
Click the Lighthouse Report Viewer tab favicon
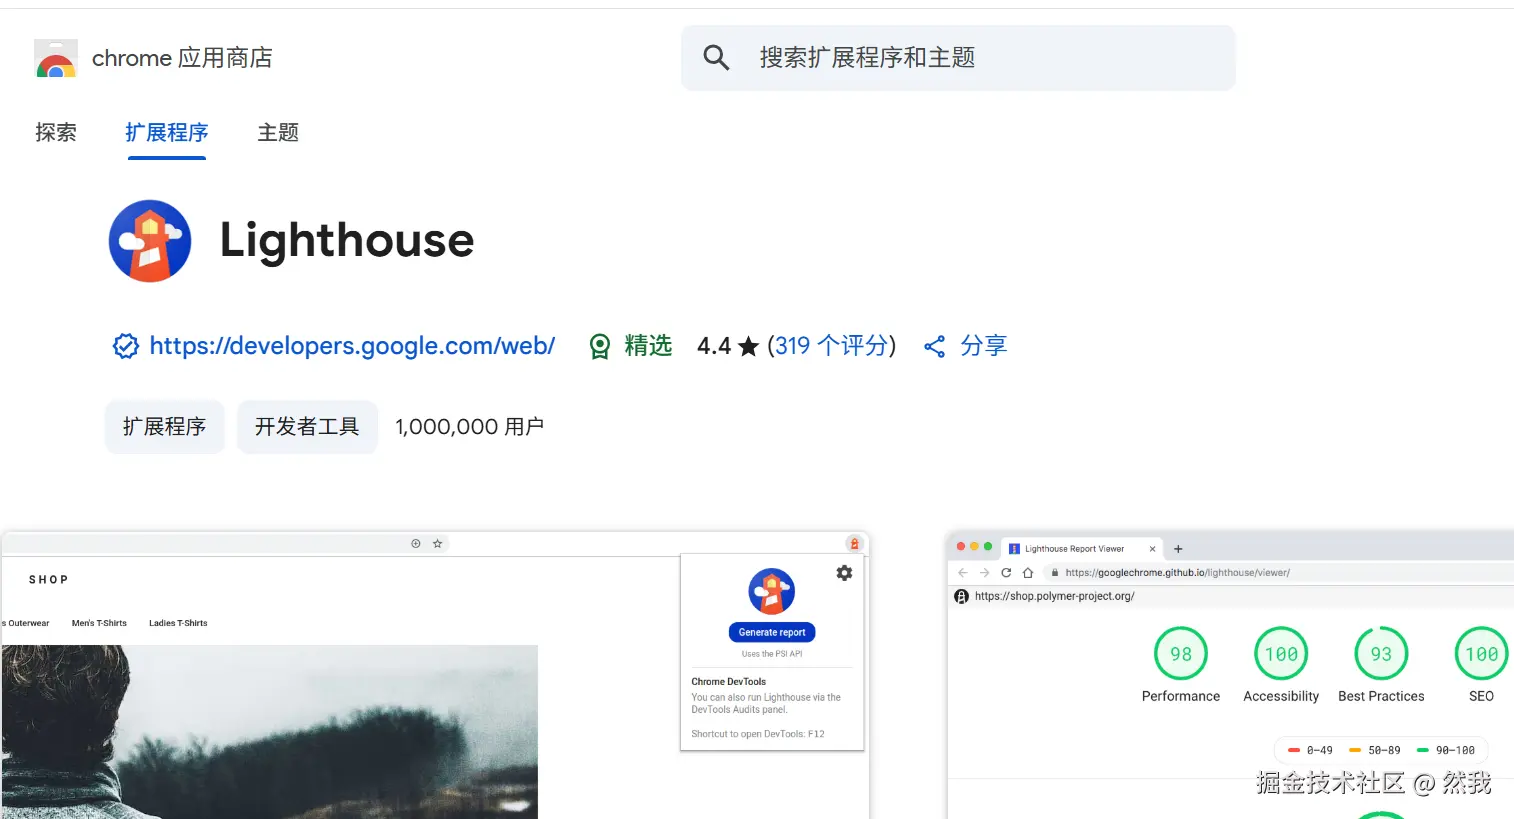(1014, 549)
